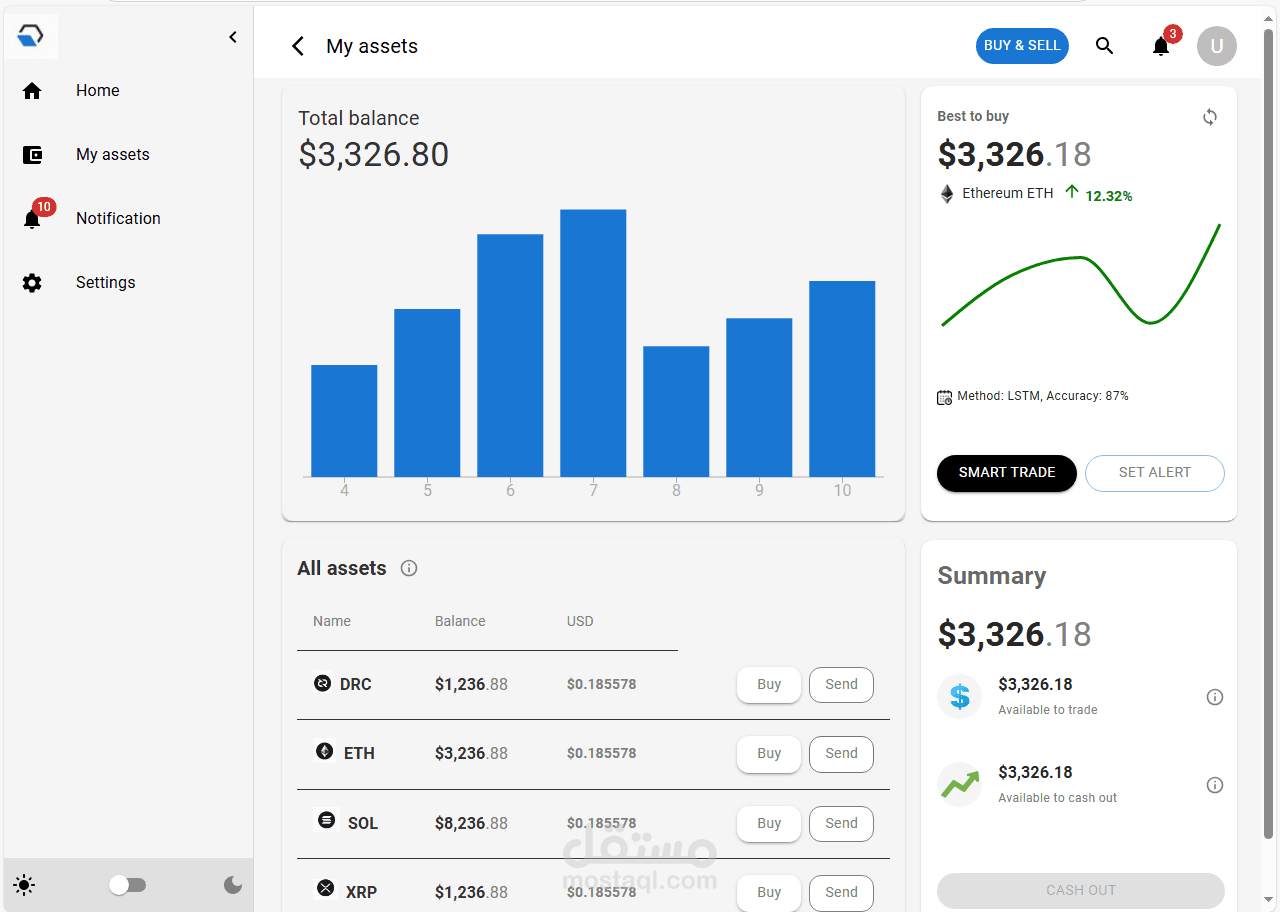1280x912 pixels.
Task: Click the Balance column header
Action: [x=460, y=621]
